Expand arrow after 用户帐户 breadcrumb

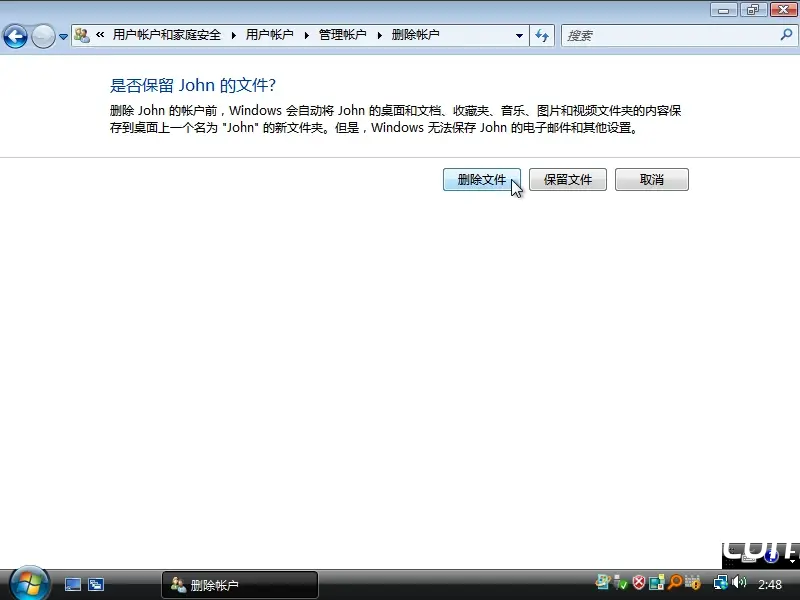tap(307, 35)
